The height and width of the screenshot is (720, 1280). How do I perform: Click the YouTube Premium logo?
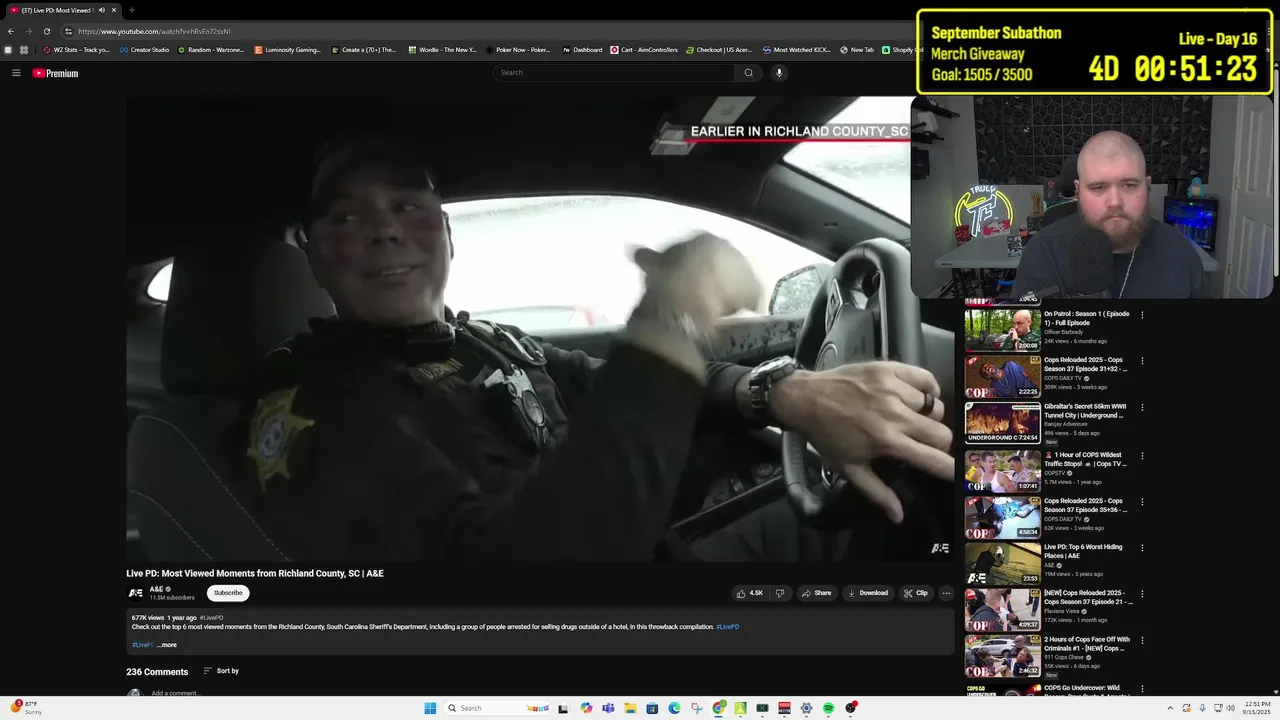(55, 73)
